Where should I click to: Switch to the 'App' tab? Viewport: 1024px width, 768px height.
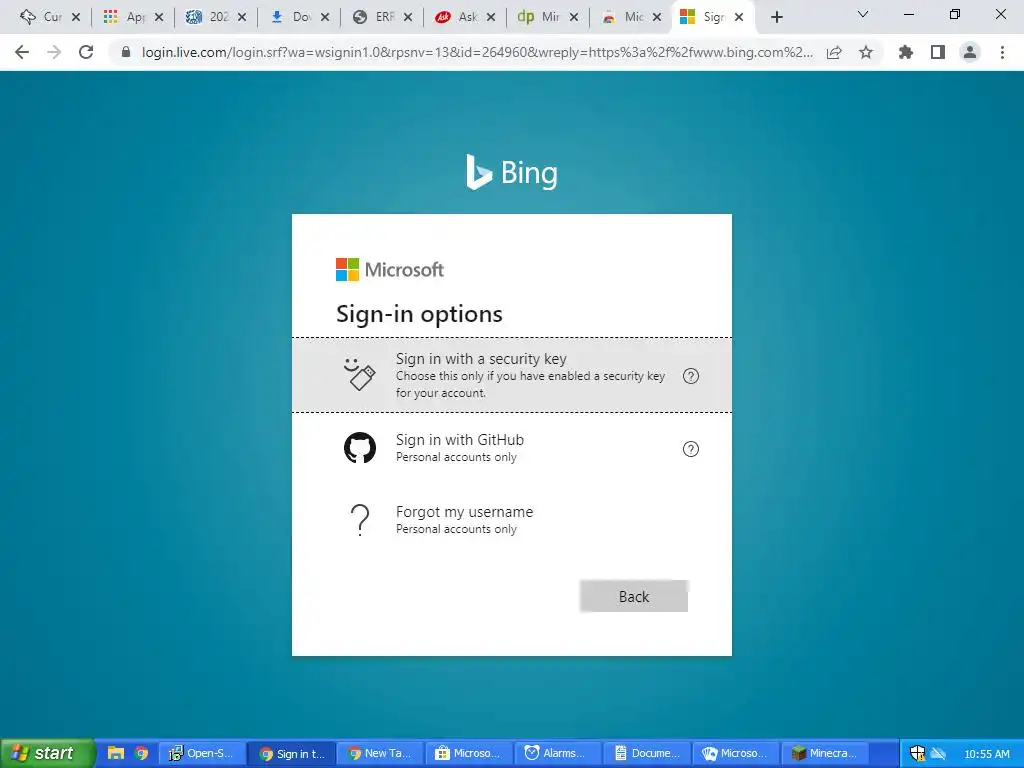click(127, 17)
